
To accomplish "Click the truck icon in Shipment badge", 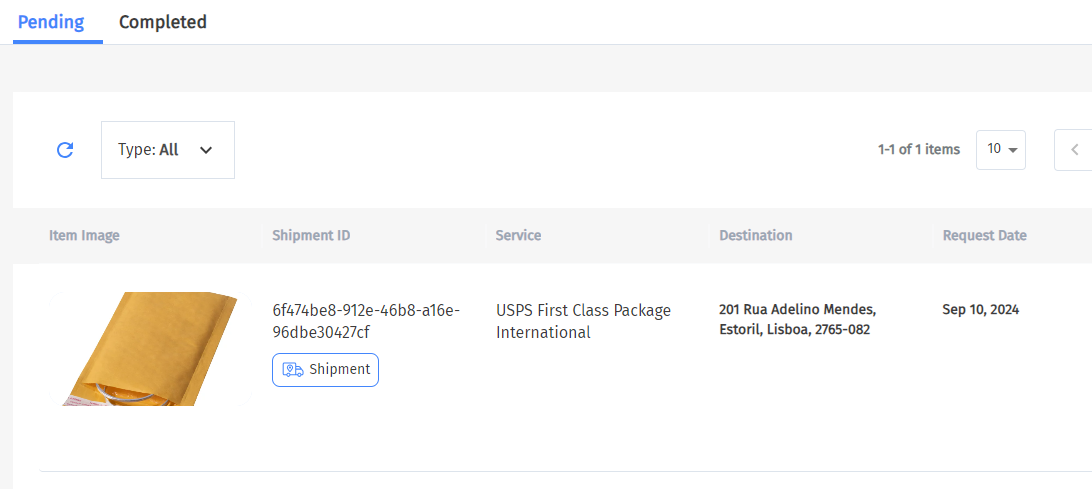I will pos(293,370).
